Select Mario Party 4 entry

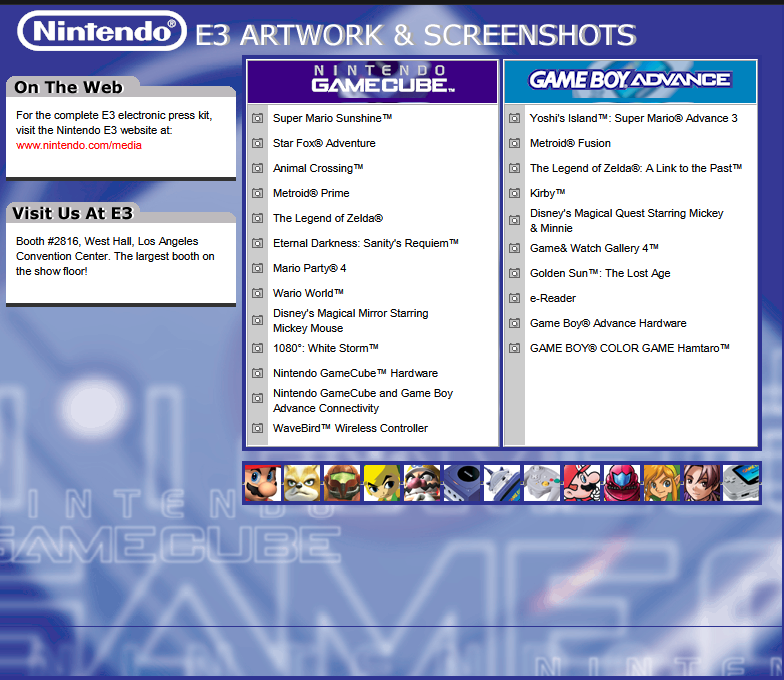(310, 268)
